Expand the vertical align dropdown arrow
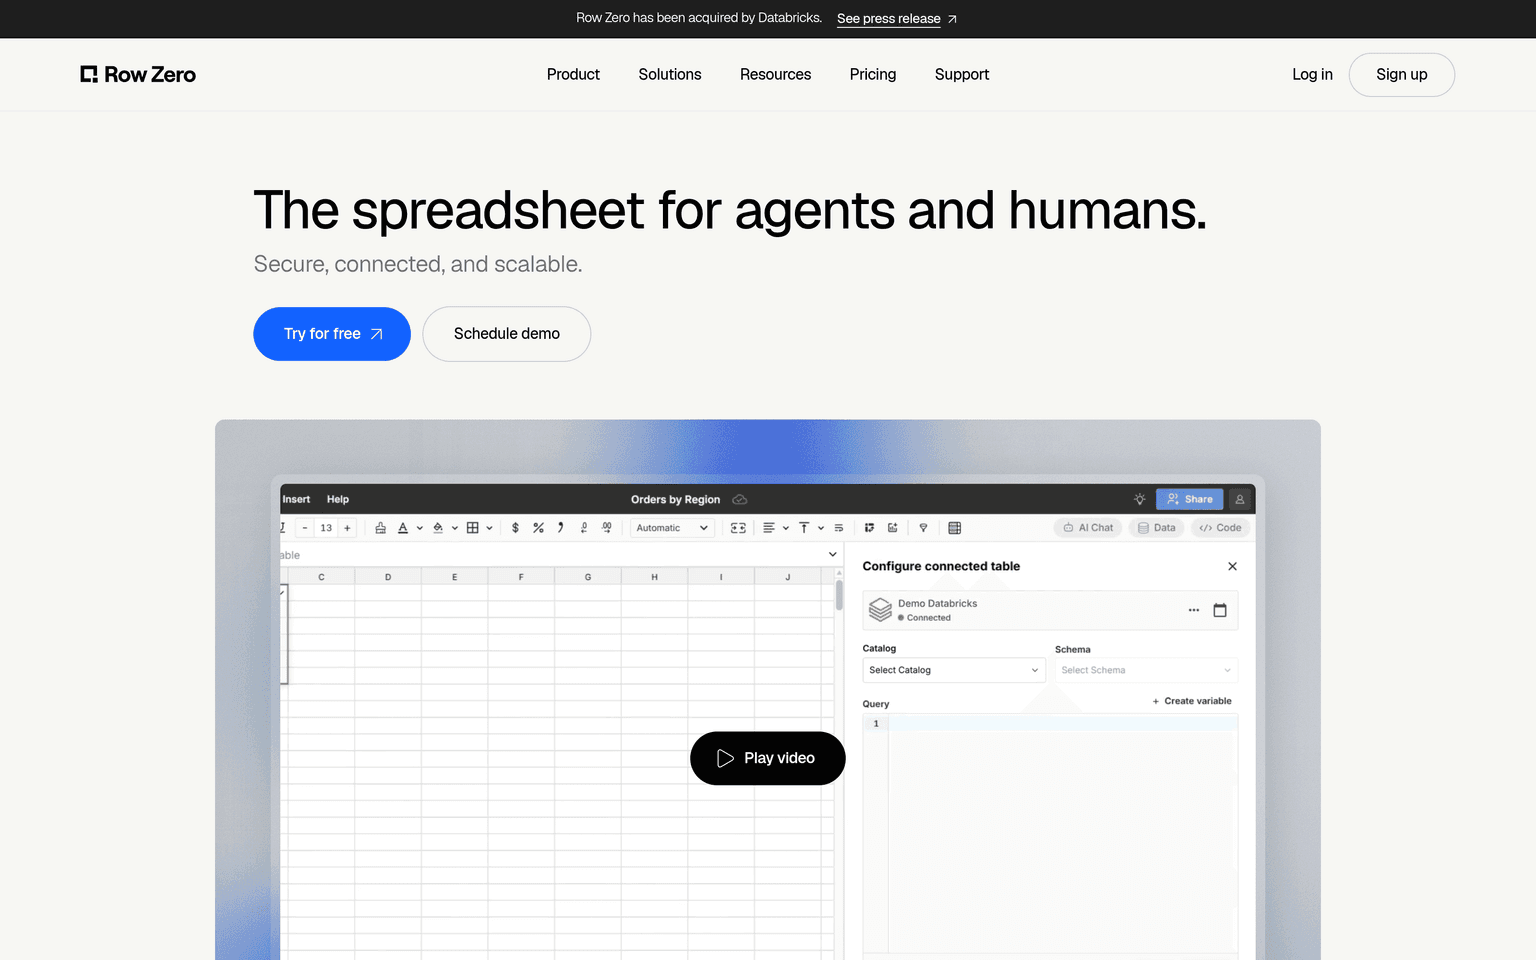Image resolution: width=1536 pixels, height=960 pixels. coord(821,528)
